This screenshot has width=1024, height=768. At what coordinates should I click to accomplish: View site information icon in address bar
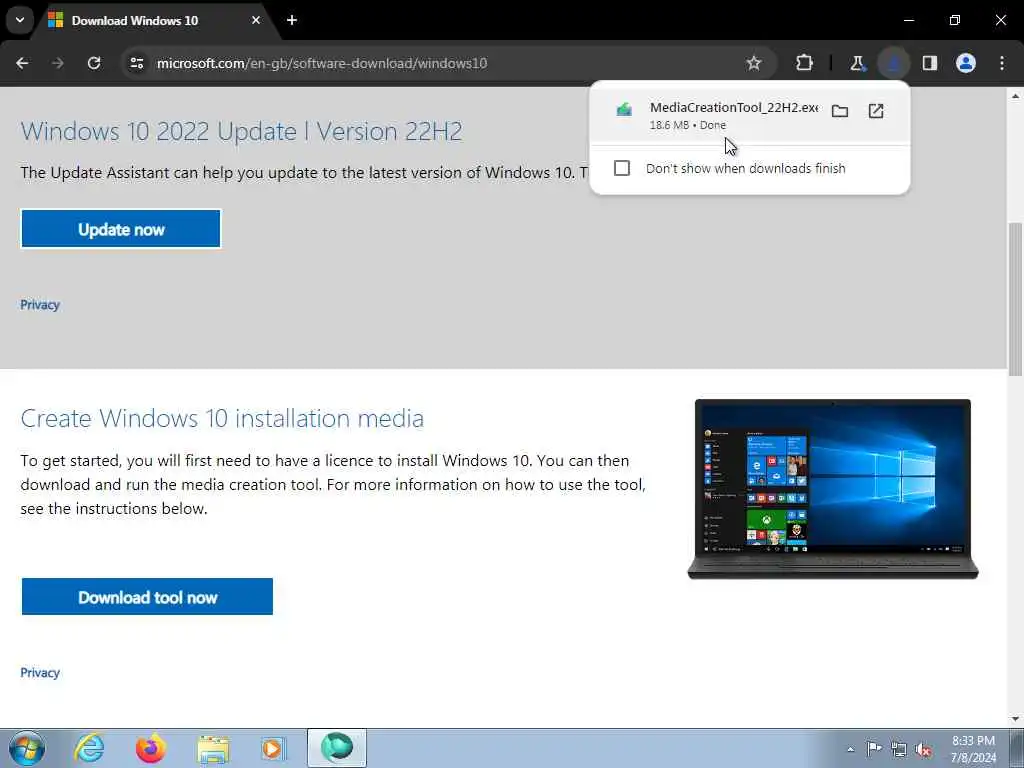pos(136,63)
